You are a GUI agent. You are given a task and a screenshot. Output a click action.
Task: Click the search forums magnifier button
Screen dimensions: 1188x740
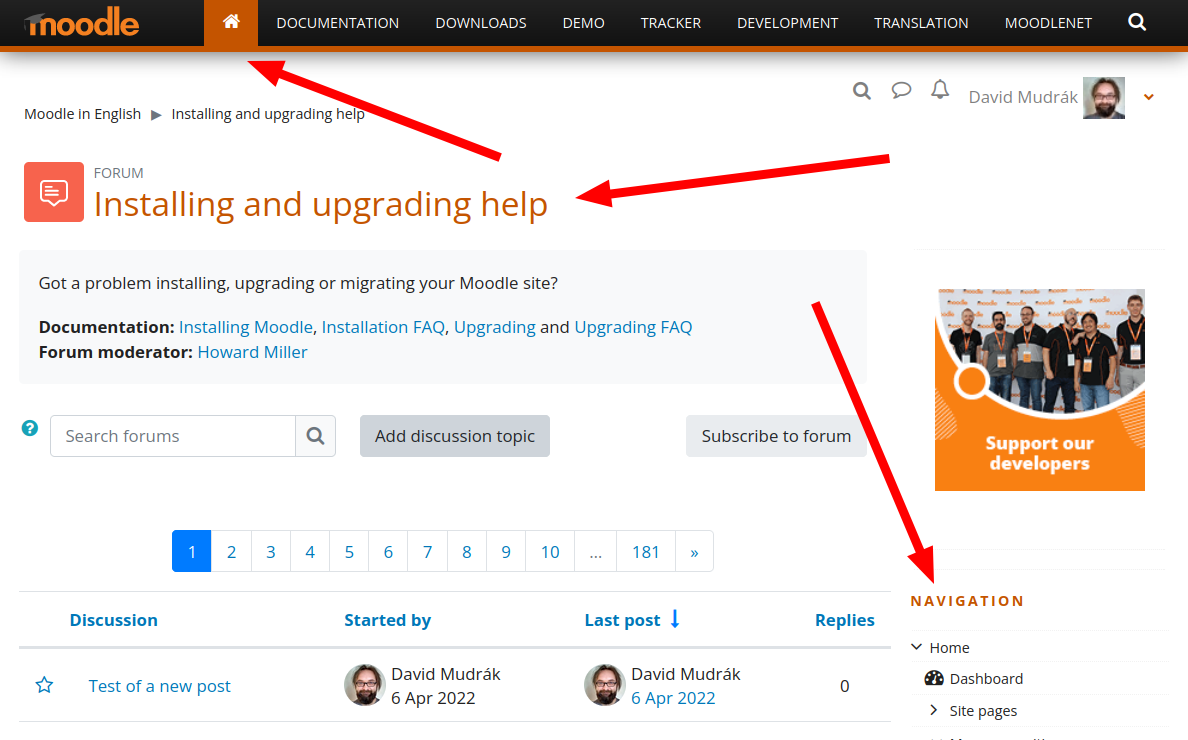315,436
